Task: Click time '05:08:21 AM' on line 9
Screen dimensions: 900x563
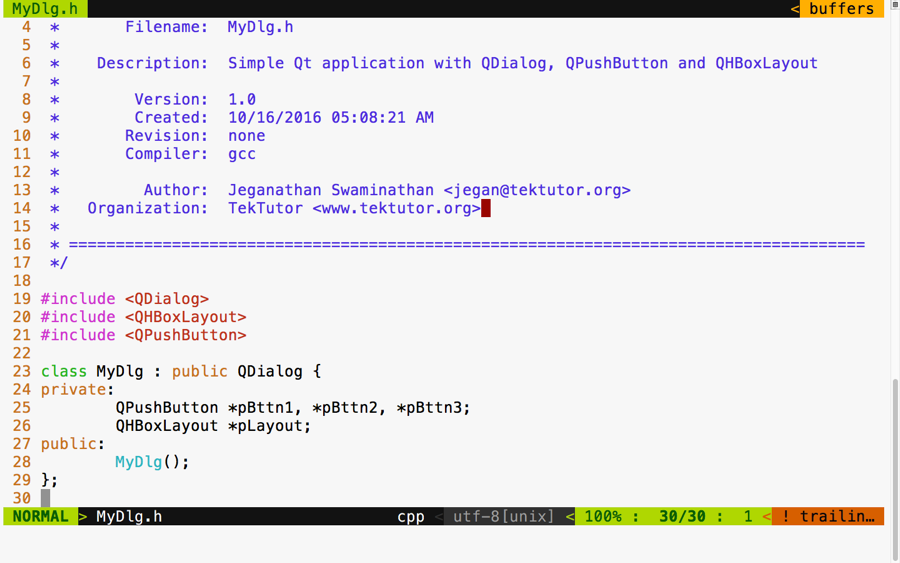Action: point(382,118)
